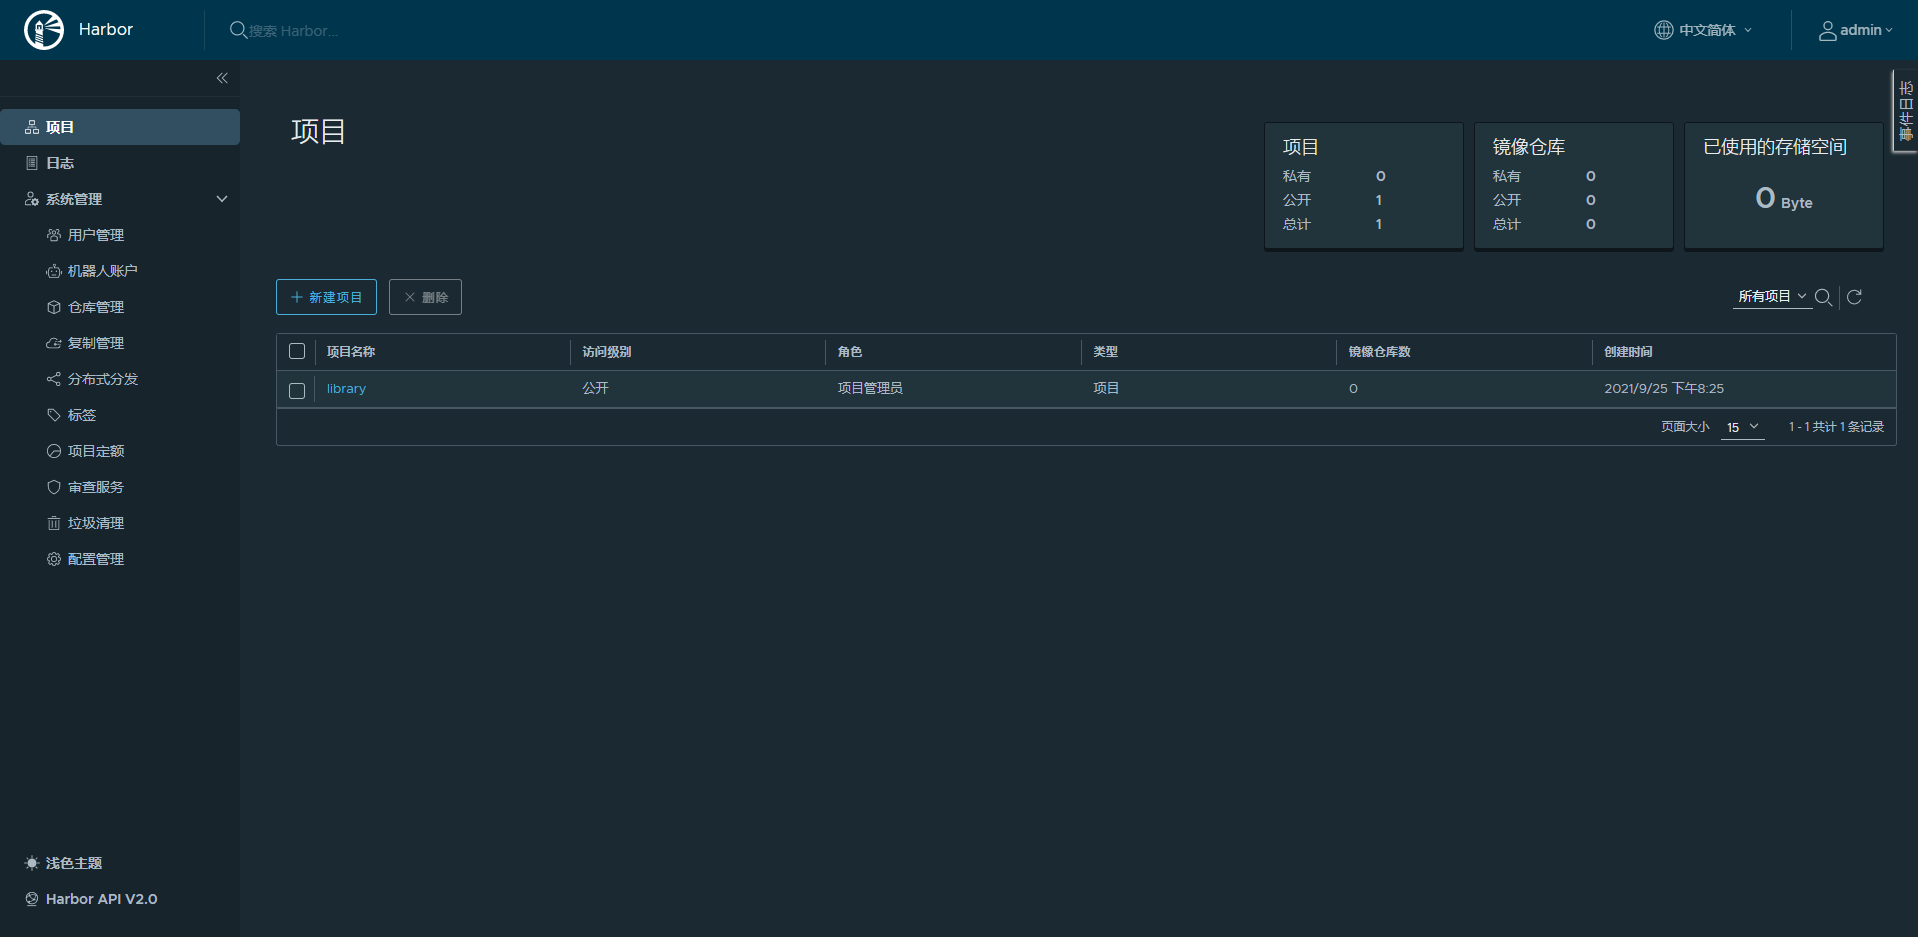The height and width of the screenshot is (937, 1918).
Task: Click the 1 - 1 共计 1 条记录 text
Action: [x=1836, y=427]
